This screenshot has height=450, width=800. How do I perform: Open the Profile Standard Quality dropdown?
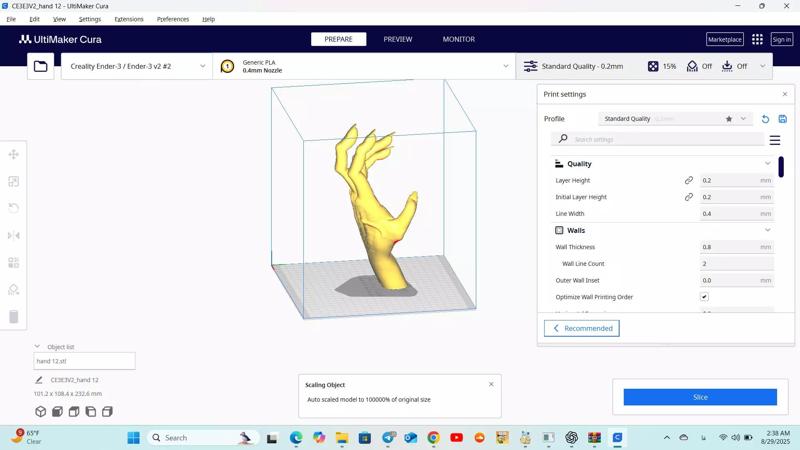pos(674,119)
